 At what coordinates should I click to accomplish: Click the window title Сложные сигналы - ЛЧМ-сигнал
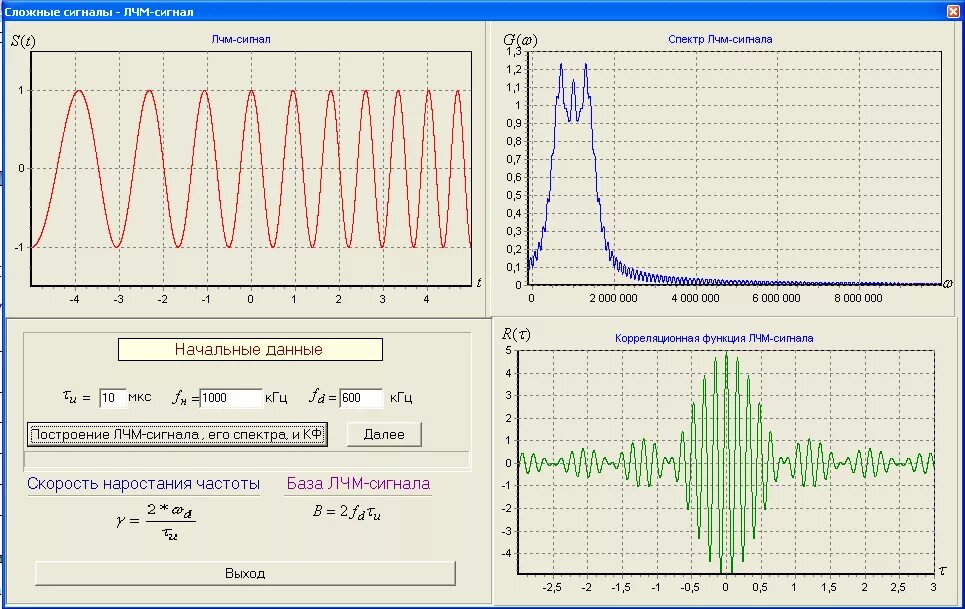(98, 12)
